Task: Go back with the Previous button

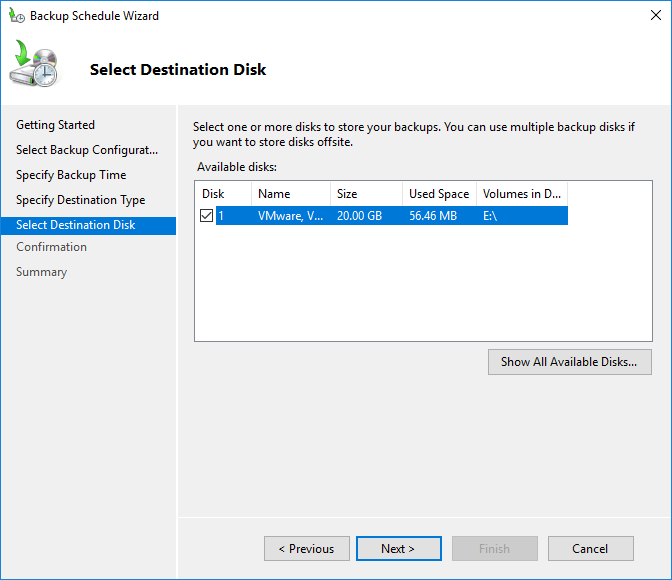Action: pyautogui.click(x=307, y=548)
